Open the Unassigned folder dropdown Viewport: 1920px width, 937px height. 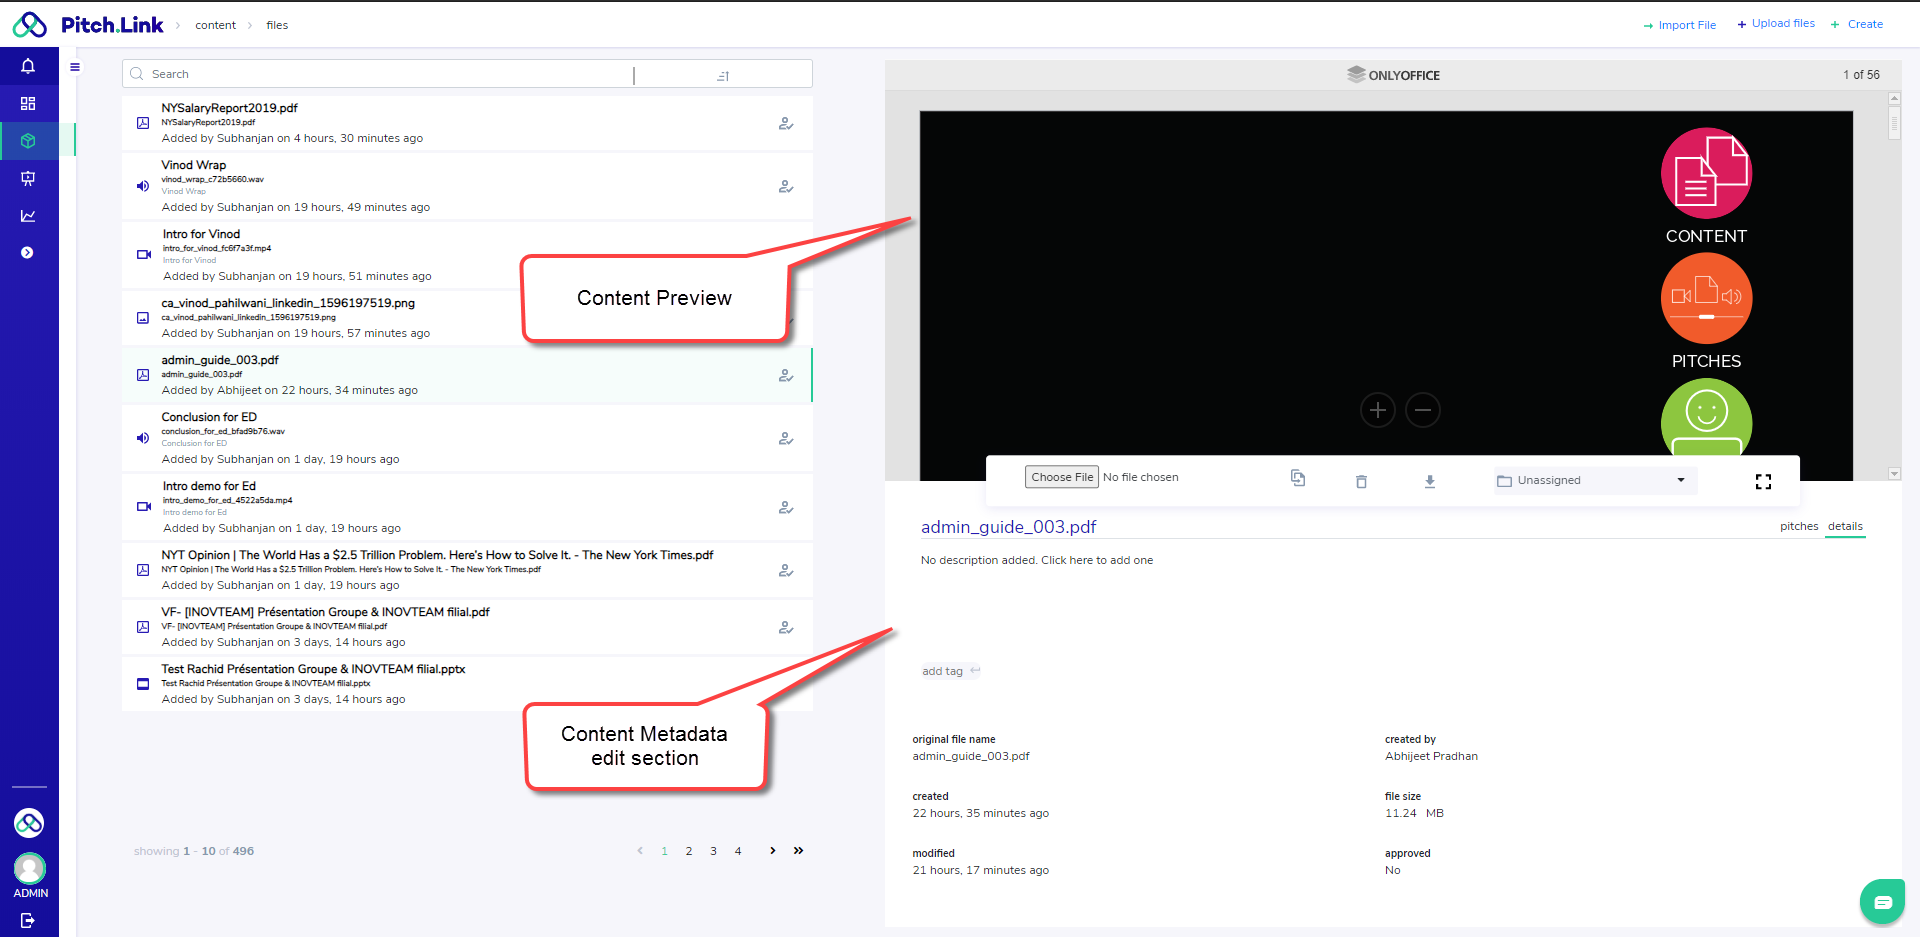1594,480
